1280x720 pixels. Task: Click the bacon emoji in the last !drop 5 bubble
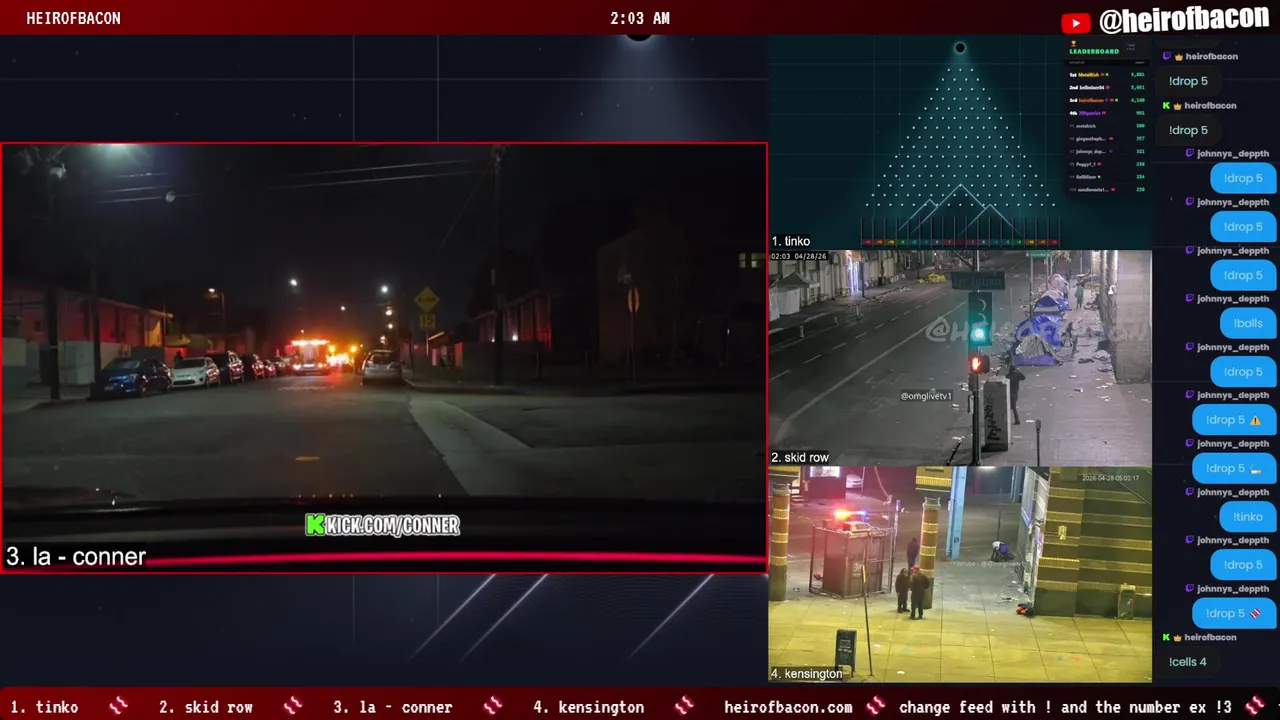coord(1256,613)
